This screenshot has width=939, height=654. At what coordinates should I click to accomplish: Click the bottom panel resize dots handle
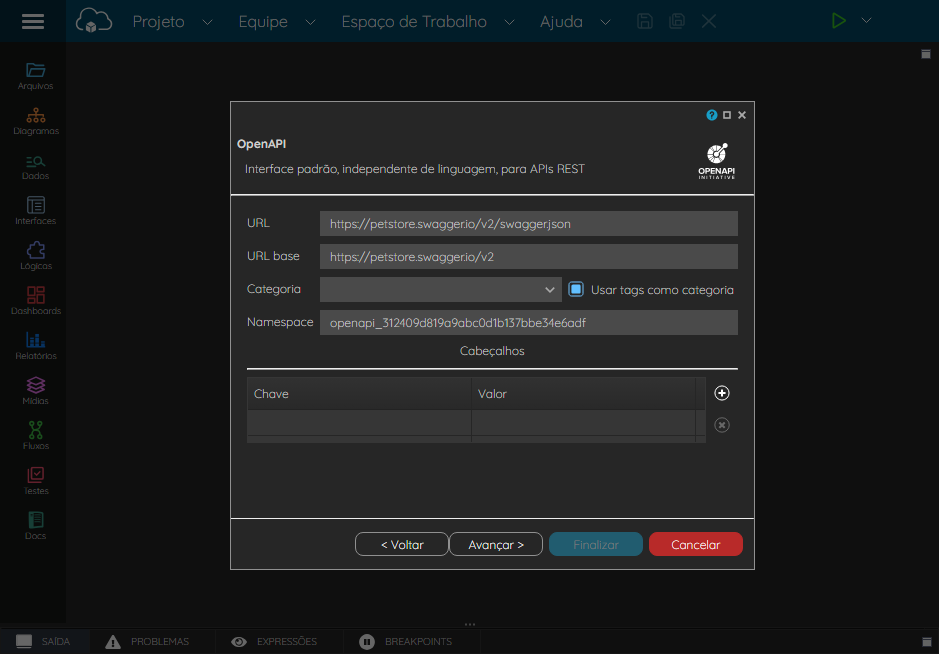(470, 624)
